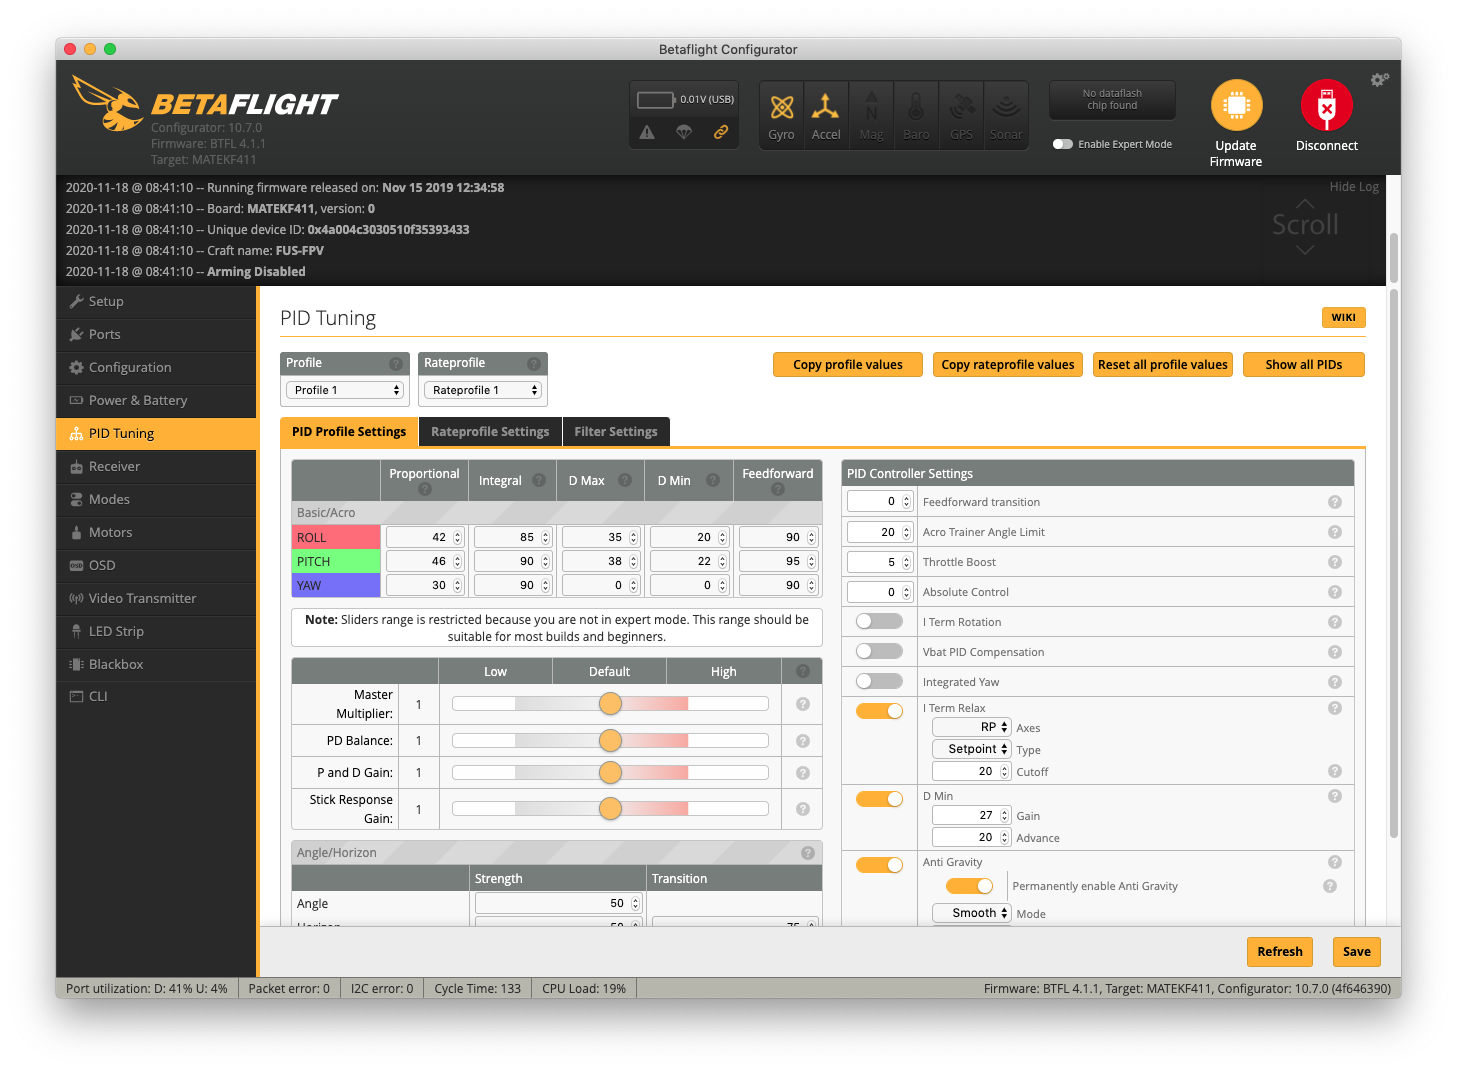Select the PID Profile Settings tab
This screenshot has height=1072, width=1457.
pyautogui.click(x=349, y=432)
